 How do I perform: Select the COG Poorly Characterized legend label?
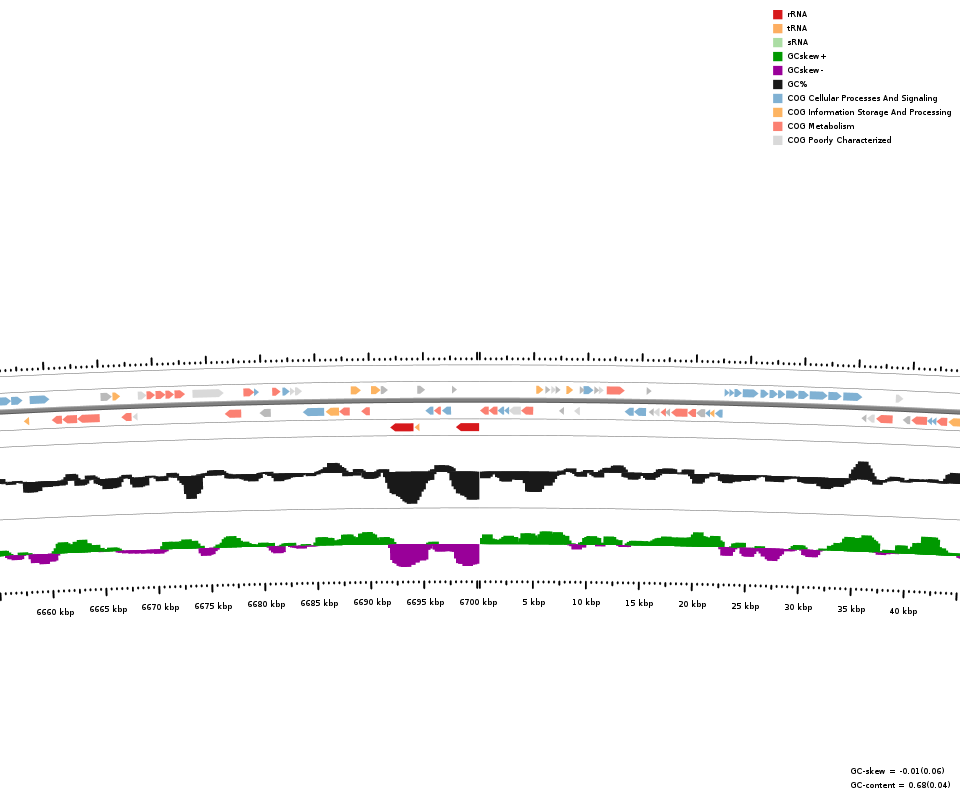pyautogui.click(x=839, y=140)
